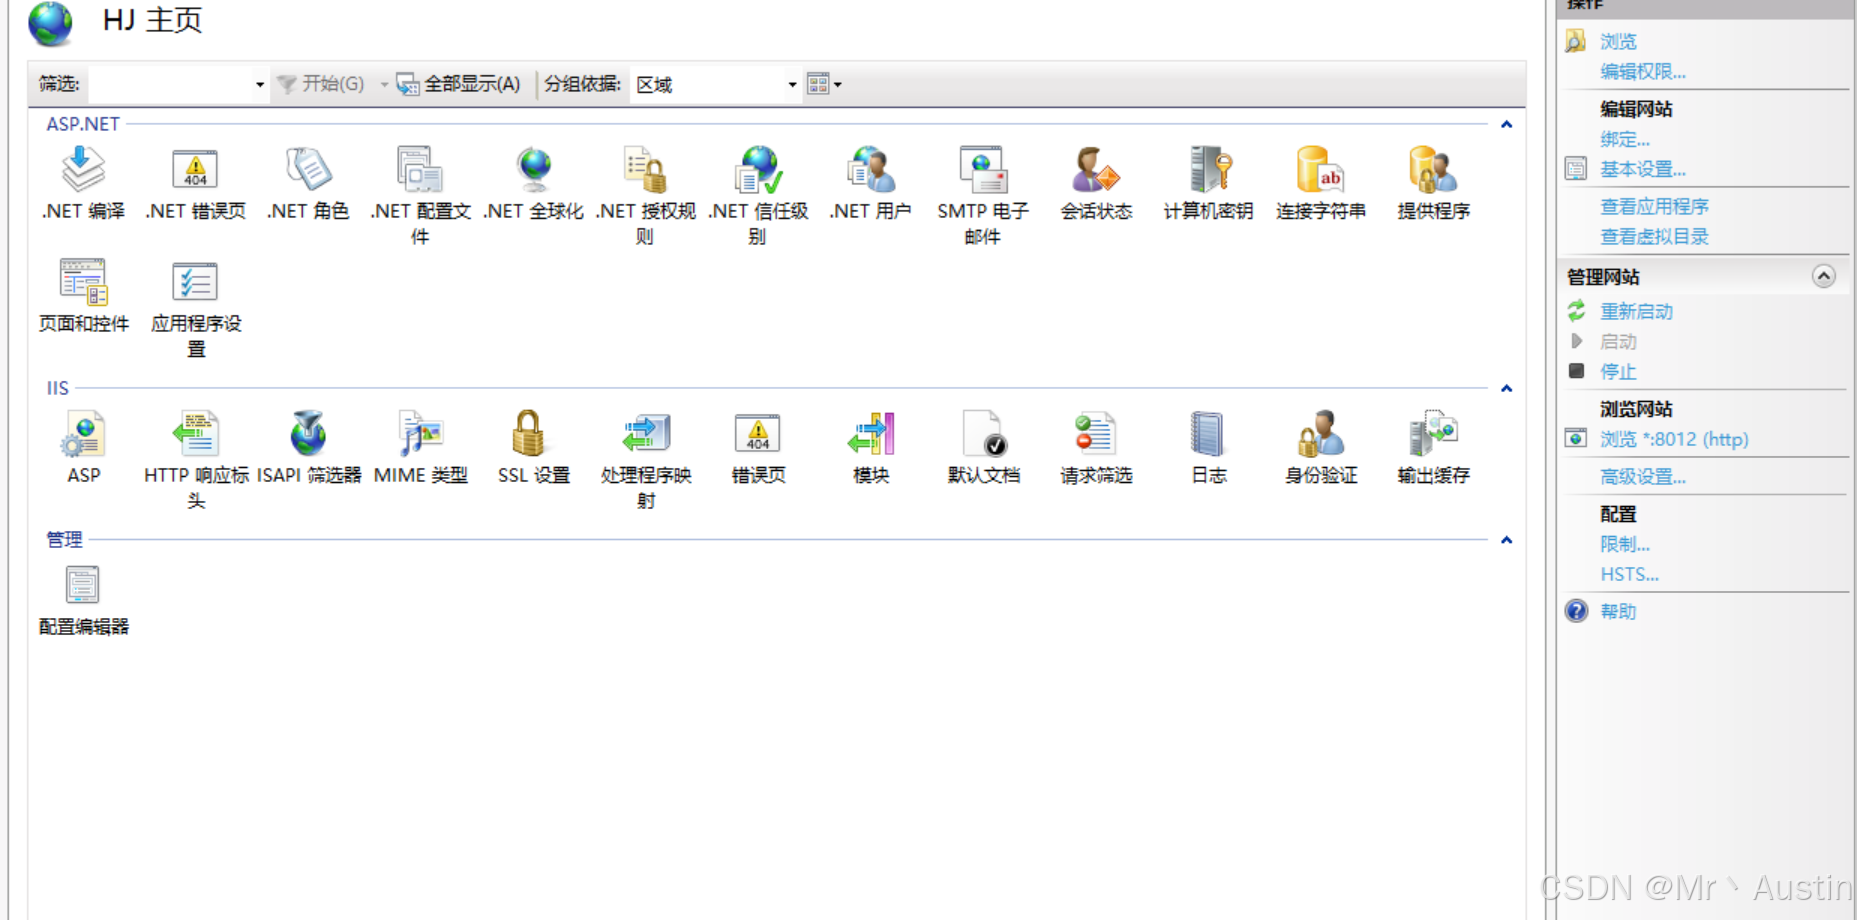Open the 基本设置... link

point(1643,170)
